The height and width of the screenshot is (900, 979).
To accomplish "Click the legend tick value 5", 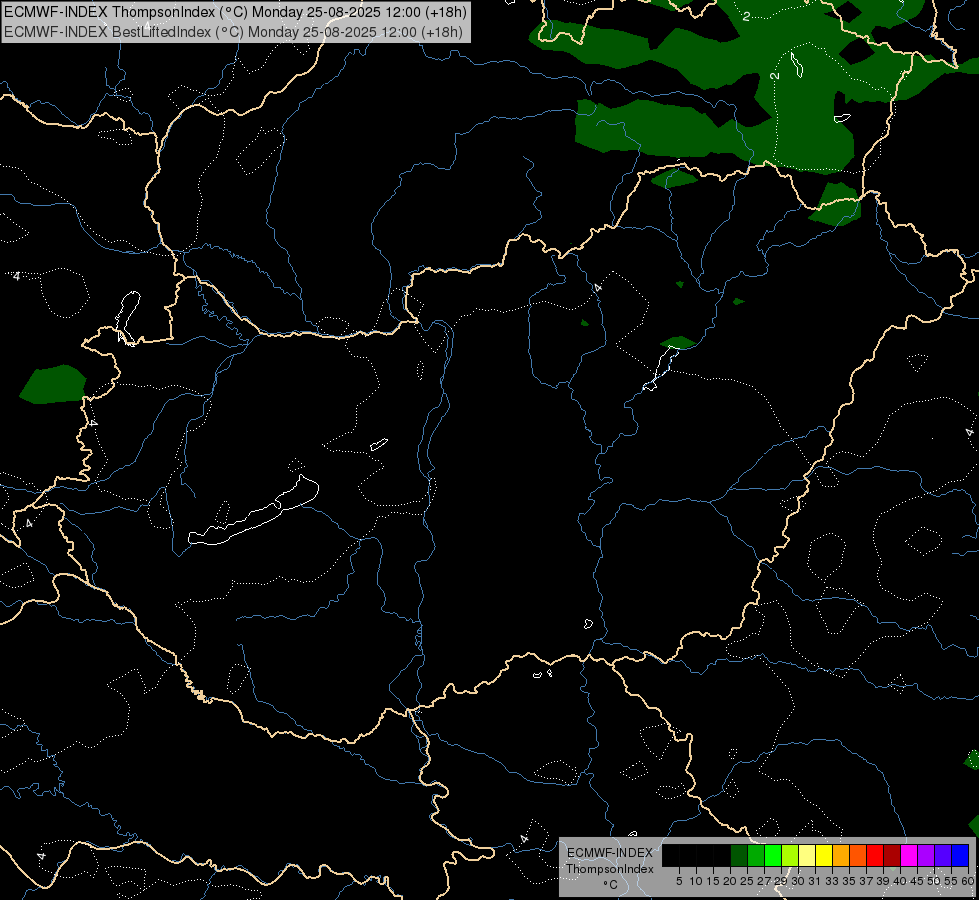I will 679,881.
